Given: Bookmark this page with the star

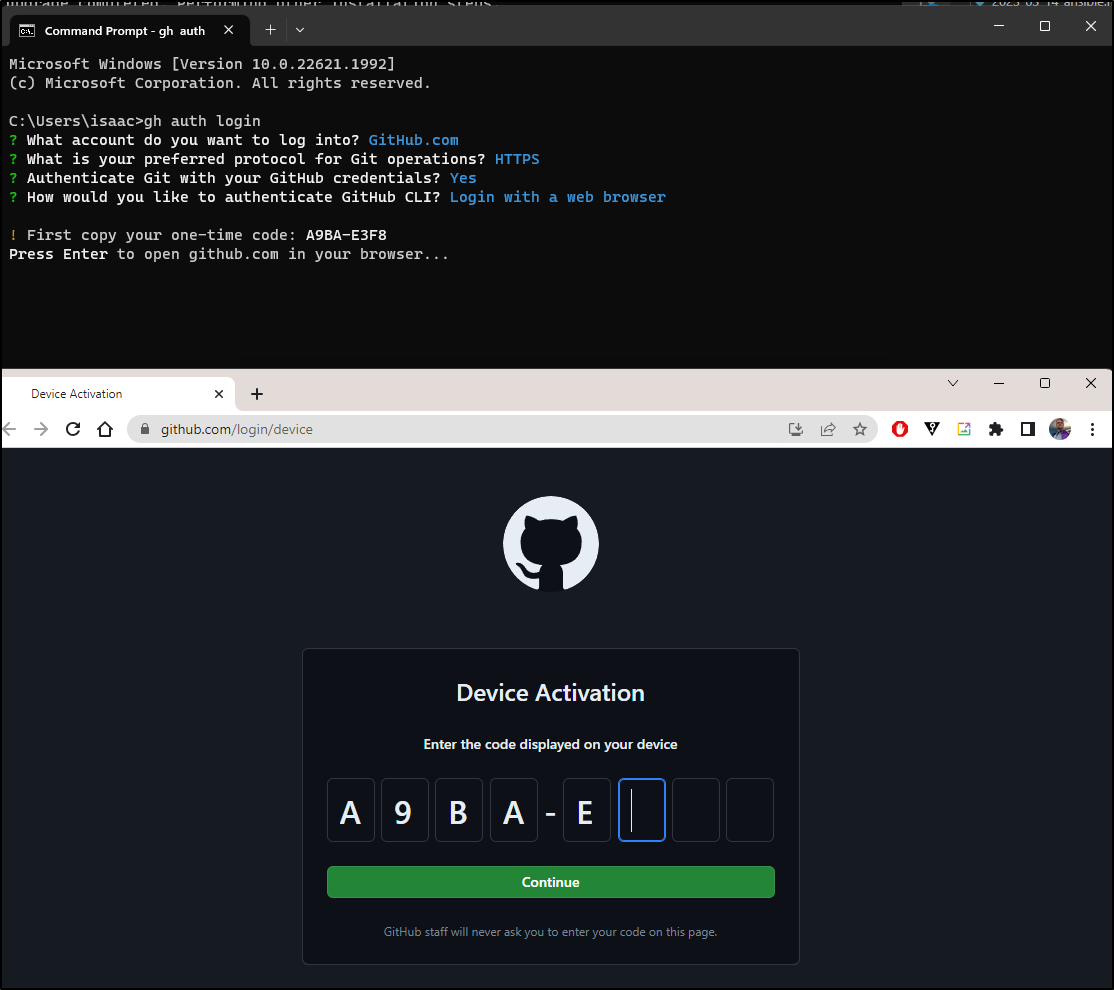Looking at the screenshot, I should click(860, 429).
